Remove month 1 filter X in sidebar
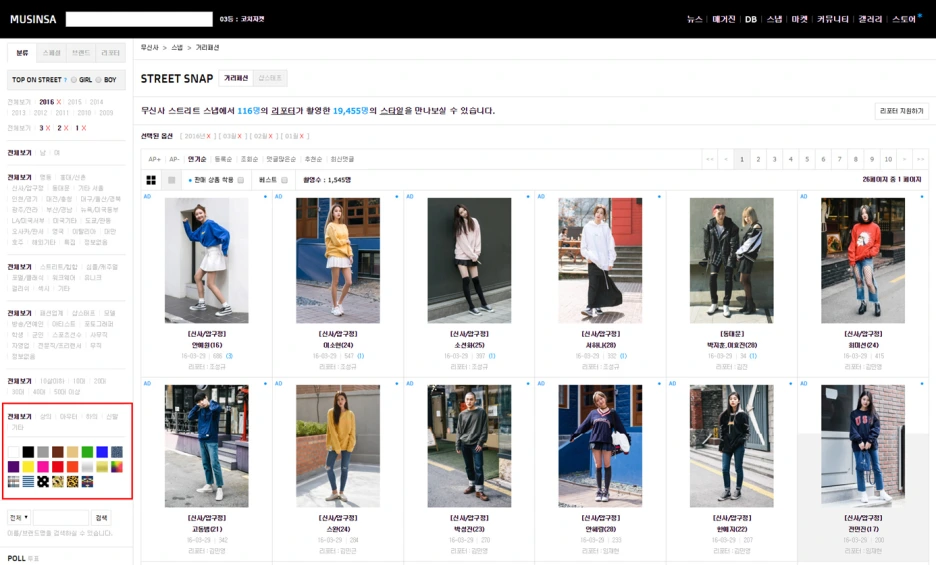This screenshot has width=936, height=565. [x=84, y=128]
